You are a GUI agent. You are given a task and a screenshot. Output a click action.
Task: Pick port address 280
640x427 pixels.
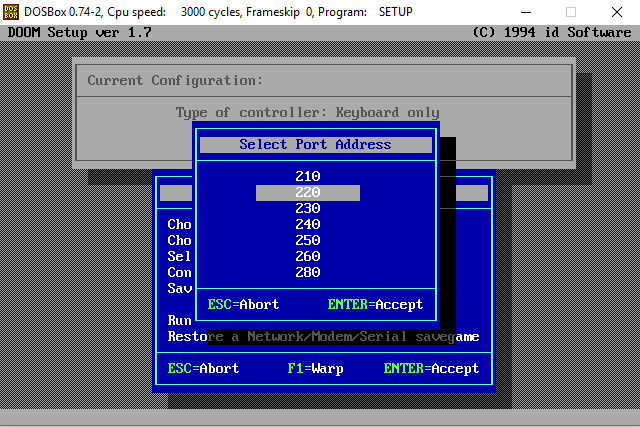pyautogui.click(x=308, y=272)
